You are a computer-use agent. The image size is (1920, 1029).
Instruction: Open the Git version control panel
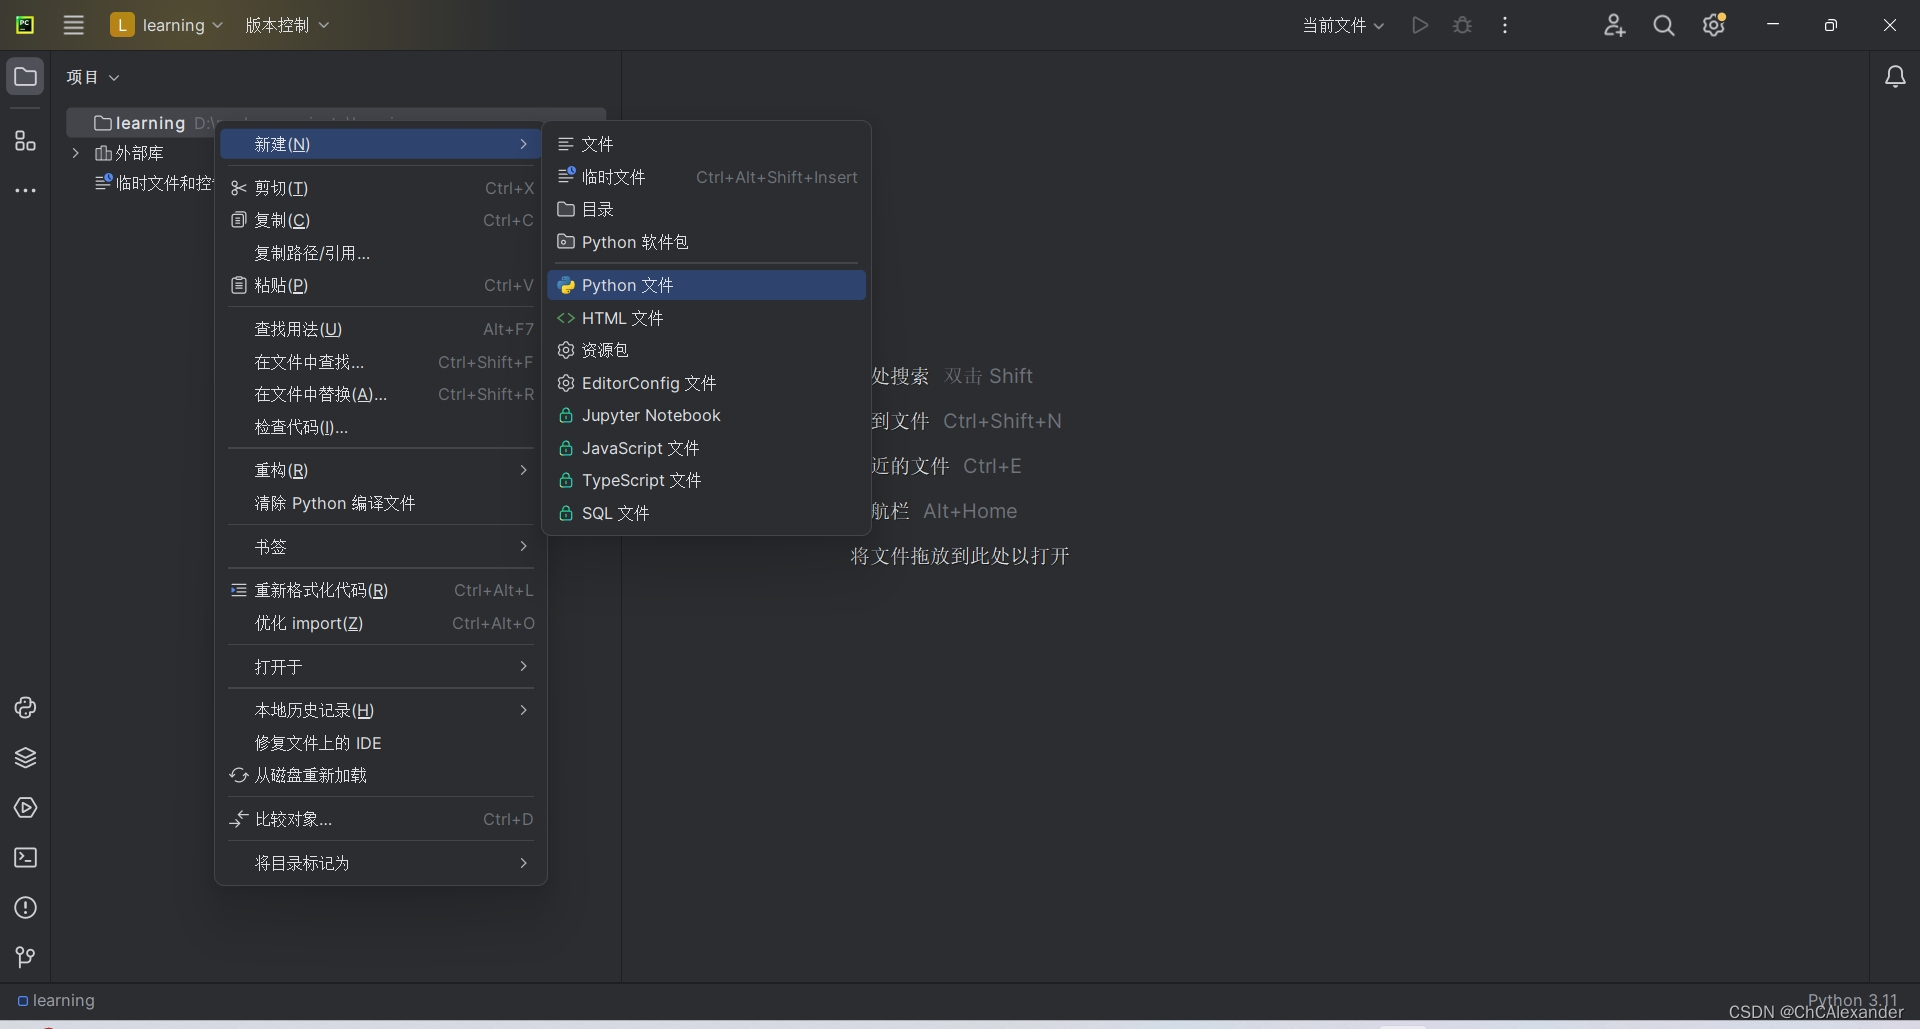point(25,958)
